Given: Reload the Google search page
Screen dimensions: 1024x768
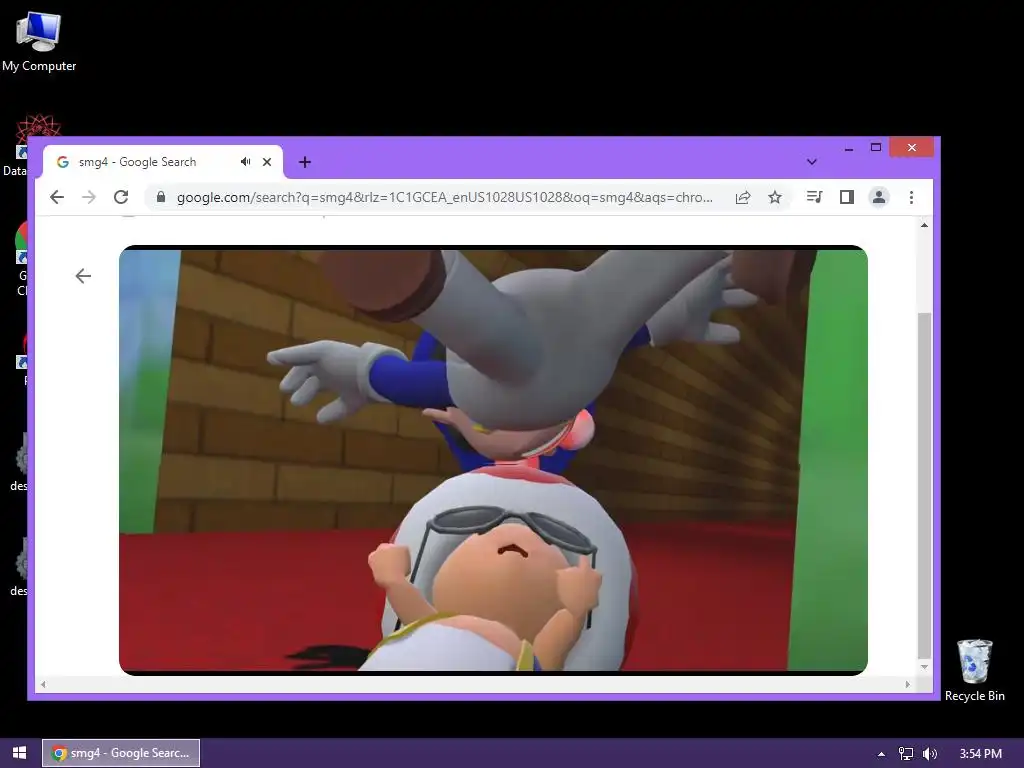Looking at the screenshot, I should [121, 197].
